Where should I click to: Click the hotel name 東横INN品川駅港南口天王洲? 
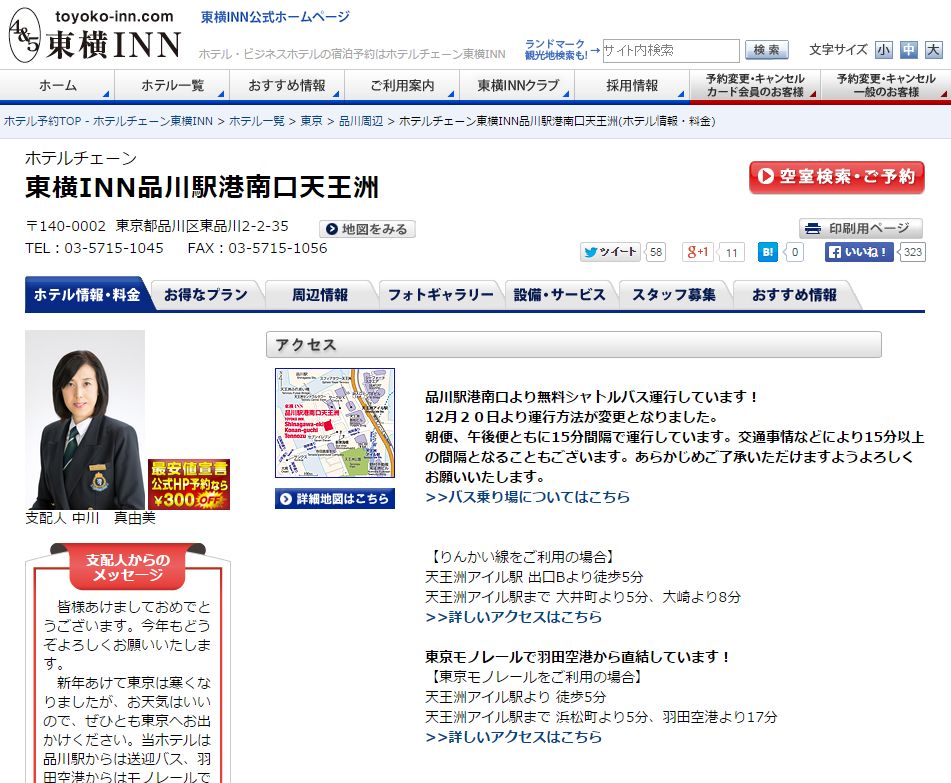pyautogui.click(x=202, y=187)
